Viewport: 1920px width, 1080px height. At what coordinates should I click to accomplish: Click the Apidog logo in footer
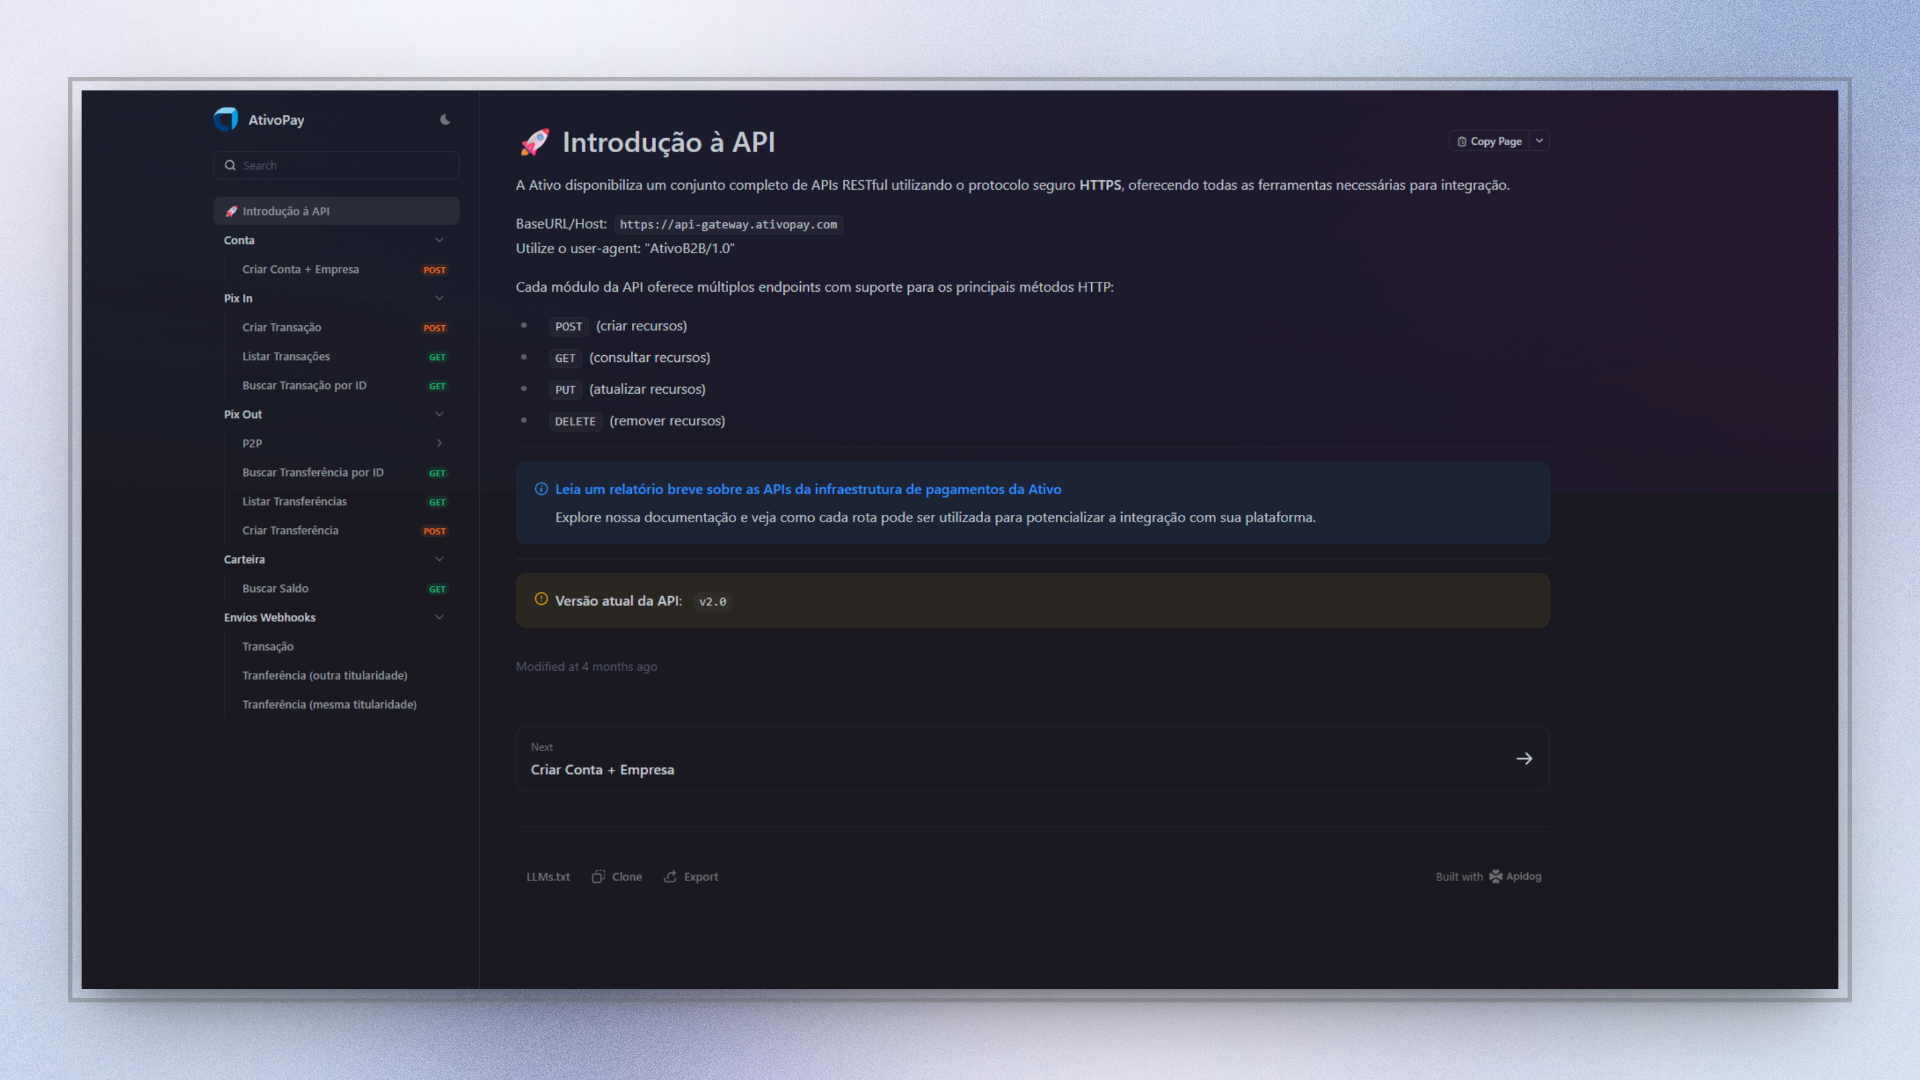(1496, 877)
